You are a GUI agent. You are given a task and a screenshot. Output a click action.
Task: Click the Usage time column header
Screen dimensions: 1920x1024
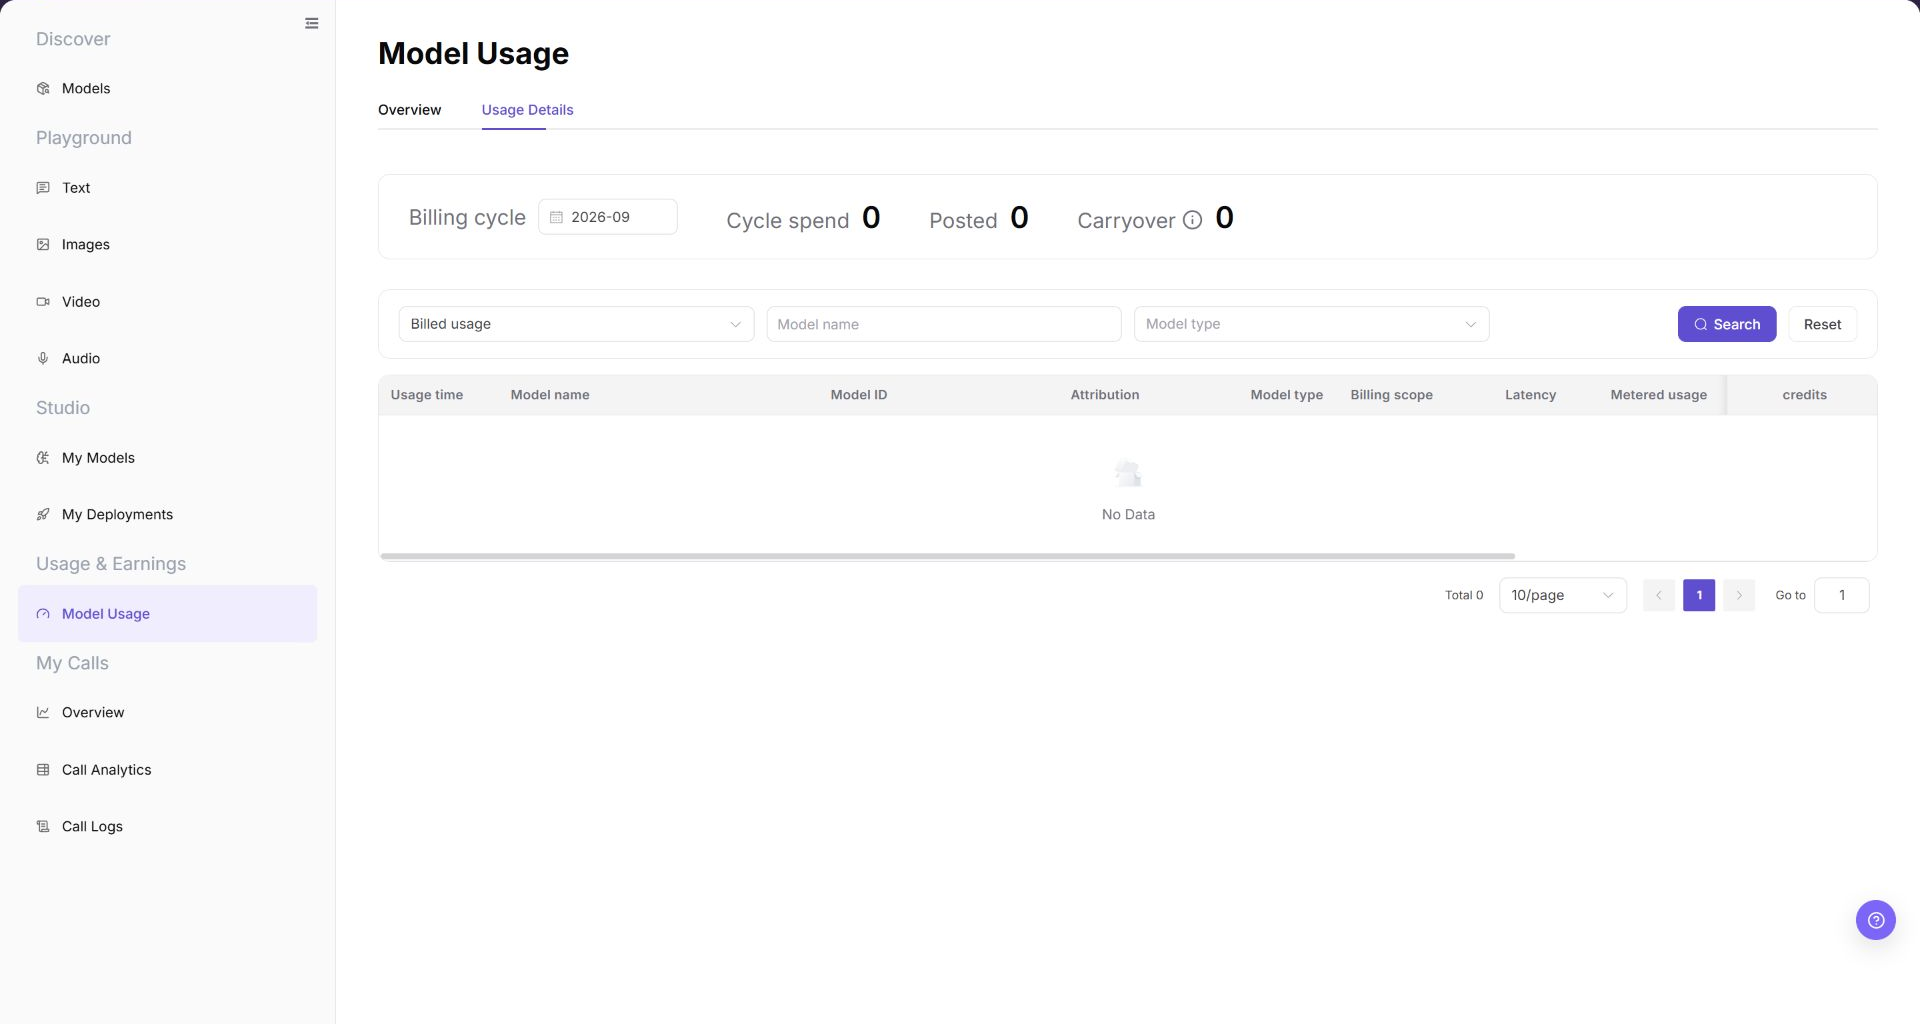point(427,395)
